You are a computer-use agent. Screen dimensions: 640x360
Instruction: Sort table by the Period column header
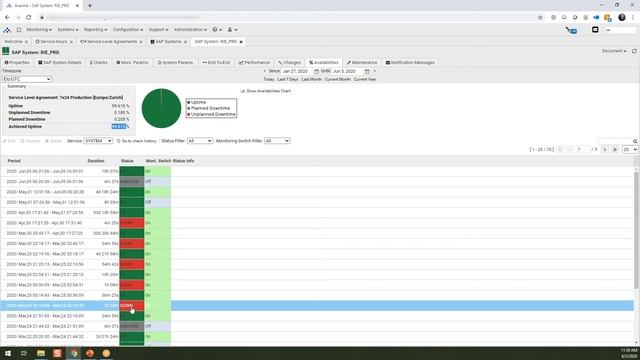14,161
